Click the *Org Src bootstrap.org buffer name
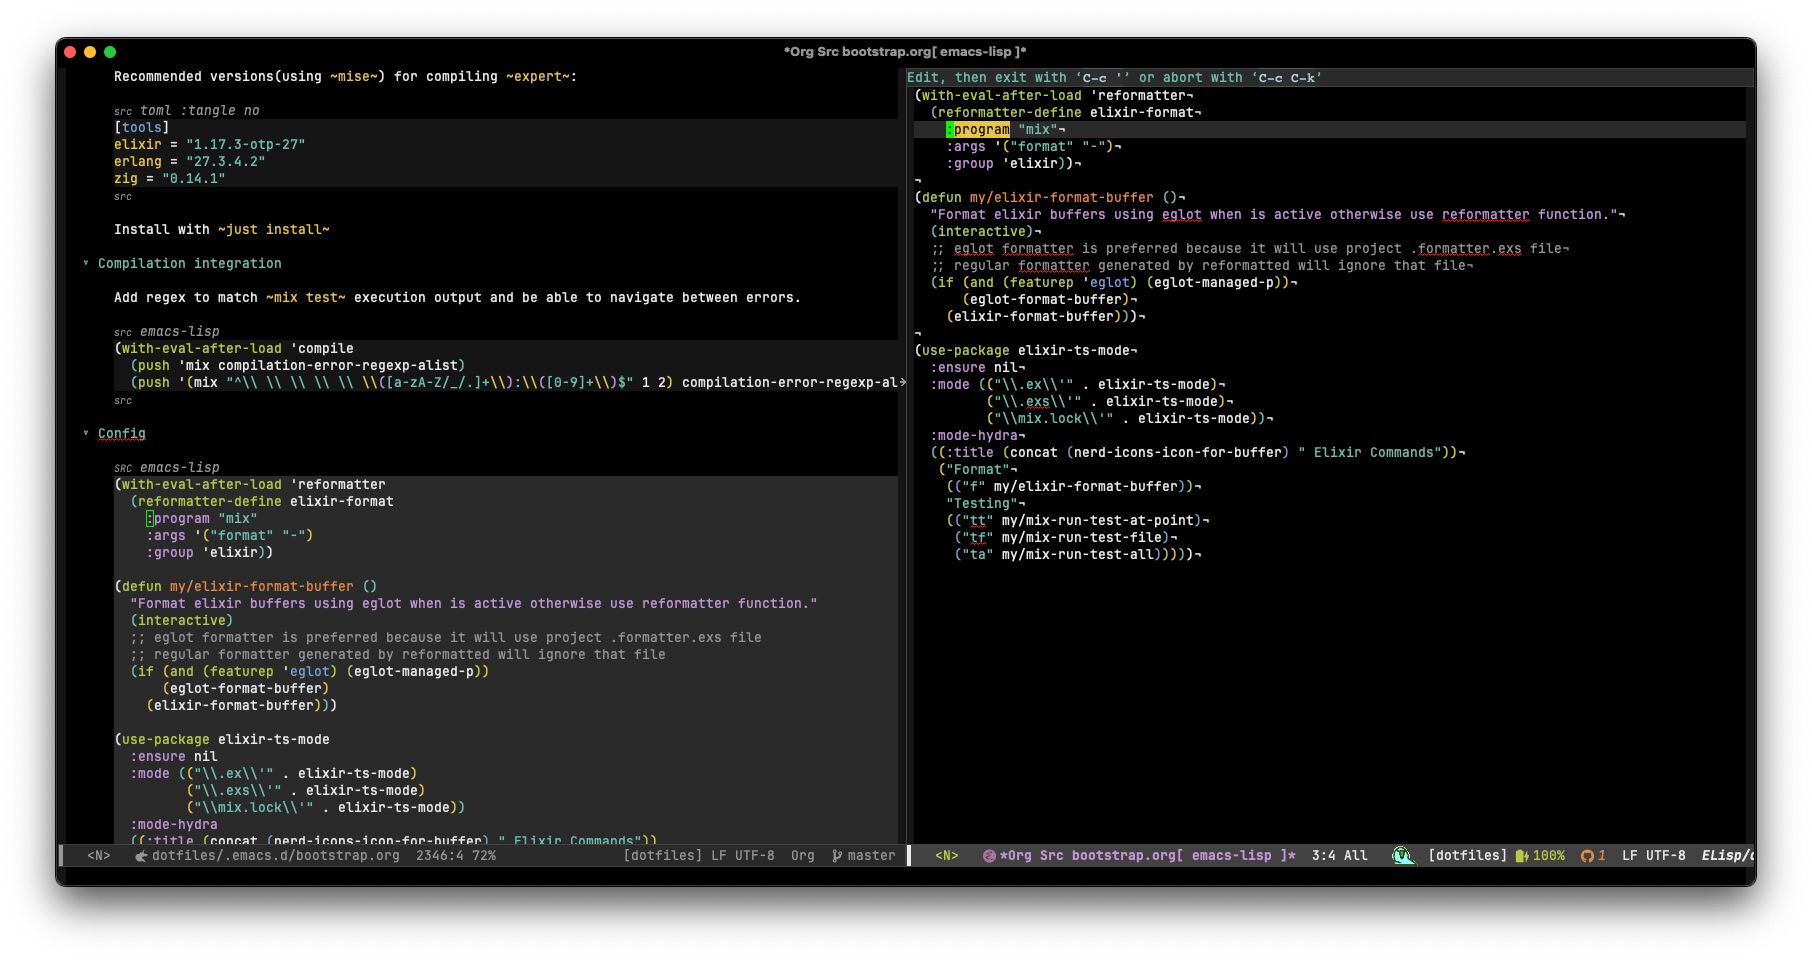This screenshot has width=1812, height=960. (1147, 856)
